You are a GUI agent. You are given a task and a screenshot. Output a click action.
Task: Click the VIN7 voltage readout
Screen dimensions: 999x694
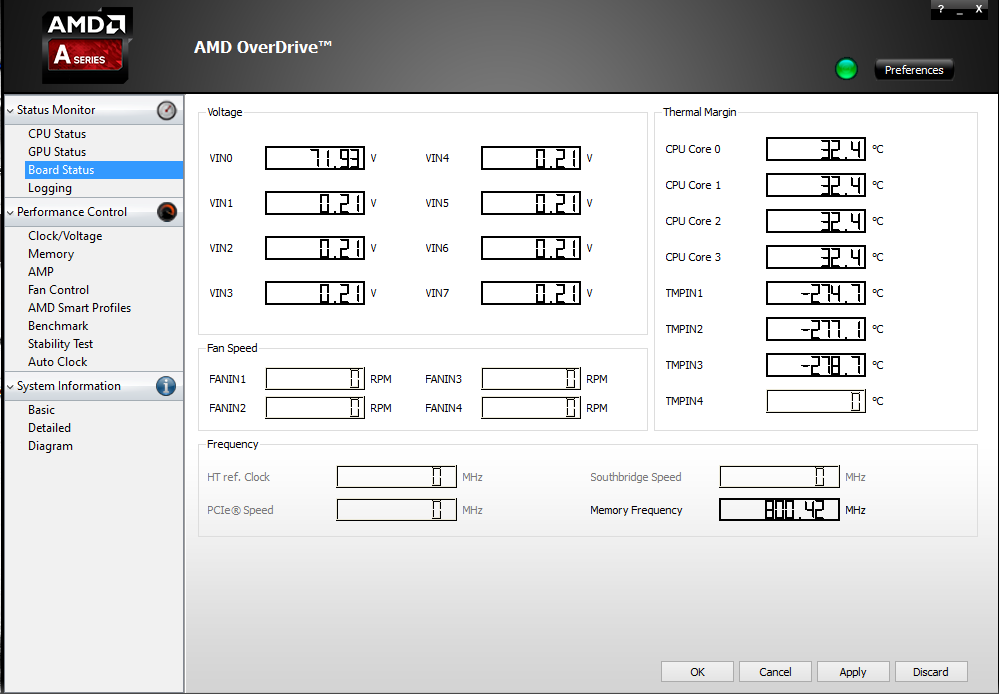click(531, 293)
